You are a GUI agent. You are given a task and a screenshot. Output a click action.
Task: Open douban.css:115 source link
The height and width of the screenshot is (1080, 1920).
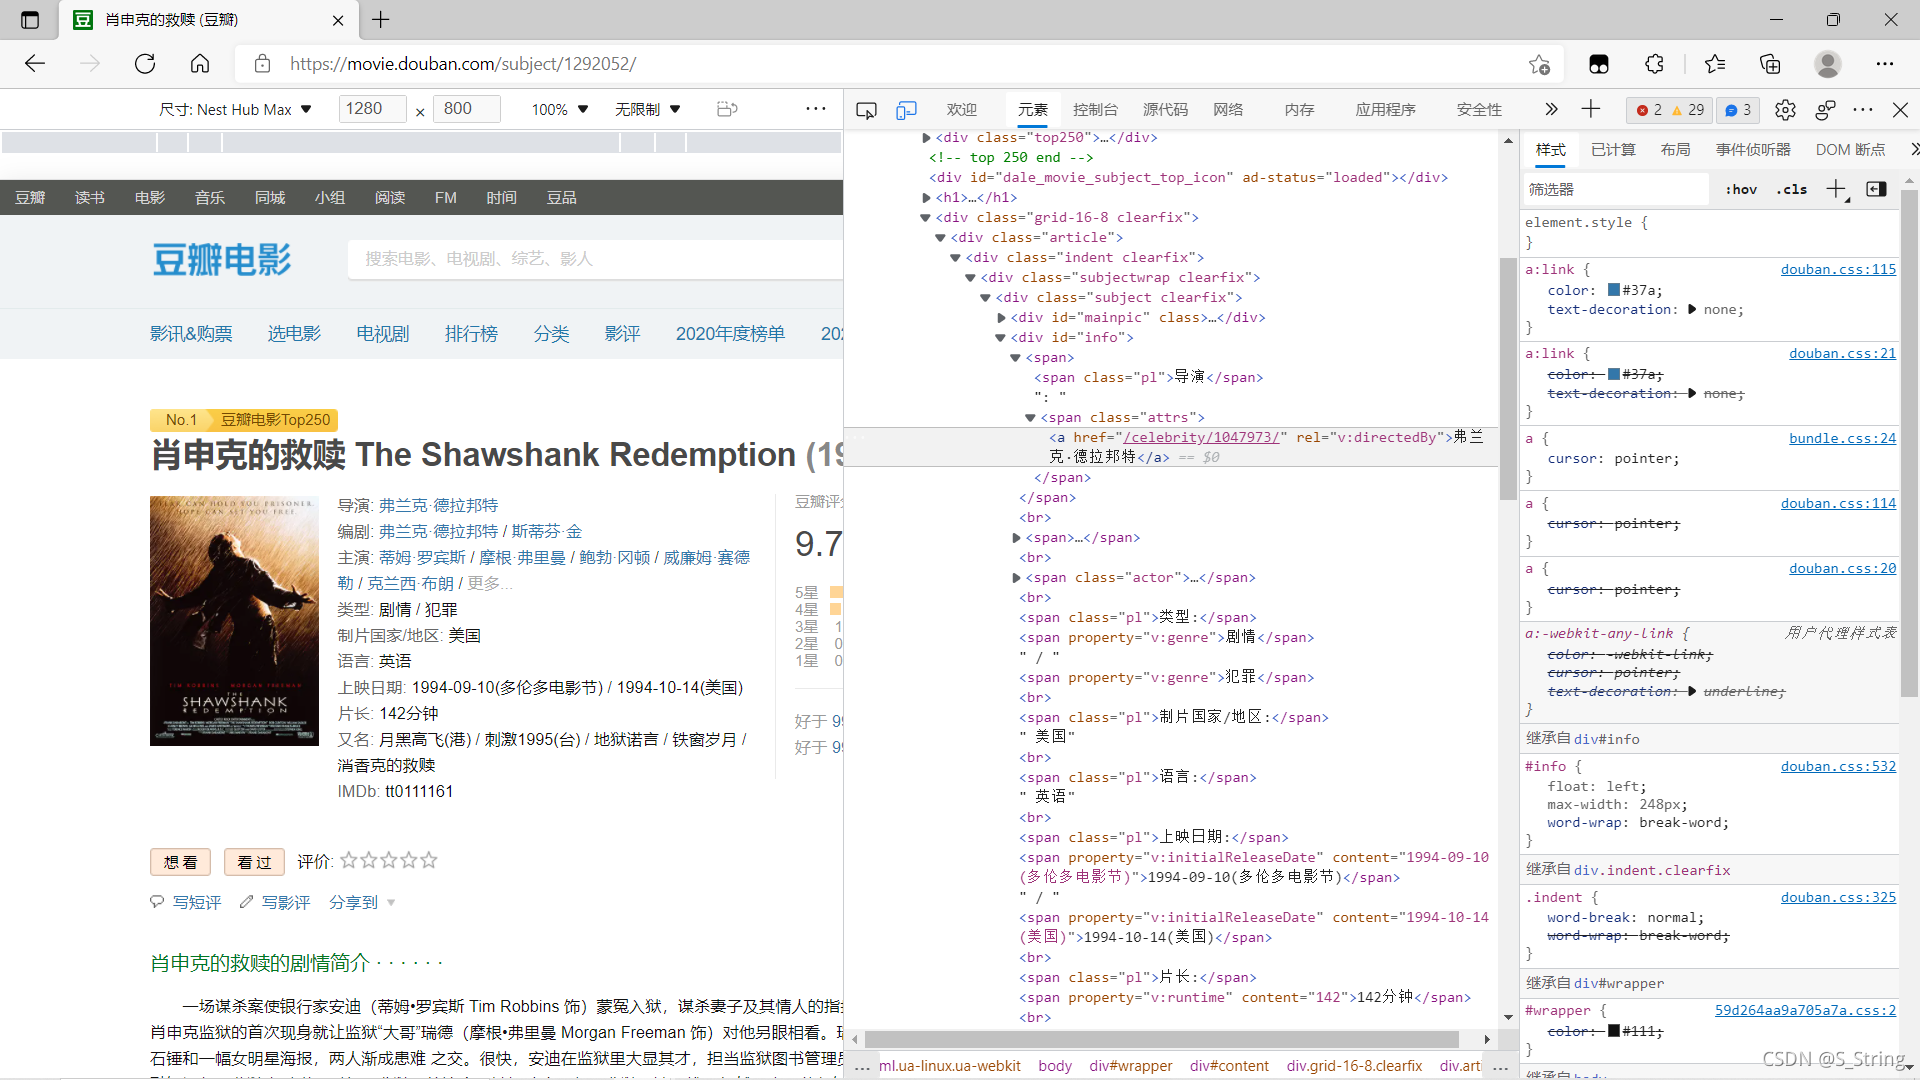point(1838,269)
